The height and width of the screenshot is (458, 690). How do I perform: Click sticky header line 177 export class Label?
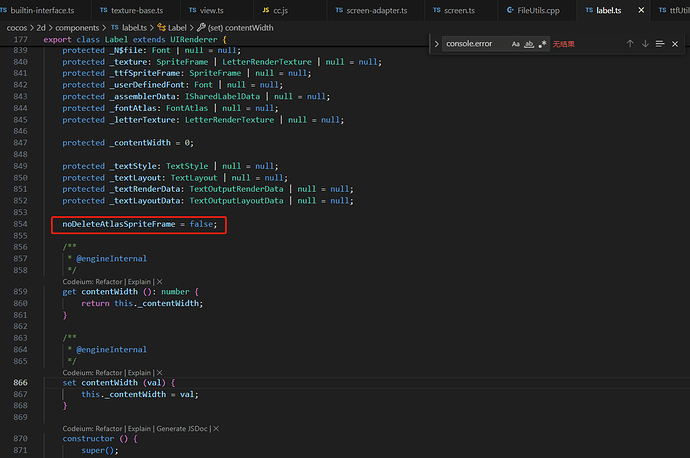coord(135,40)
